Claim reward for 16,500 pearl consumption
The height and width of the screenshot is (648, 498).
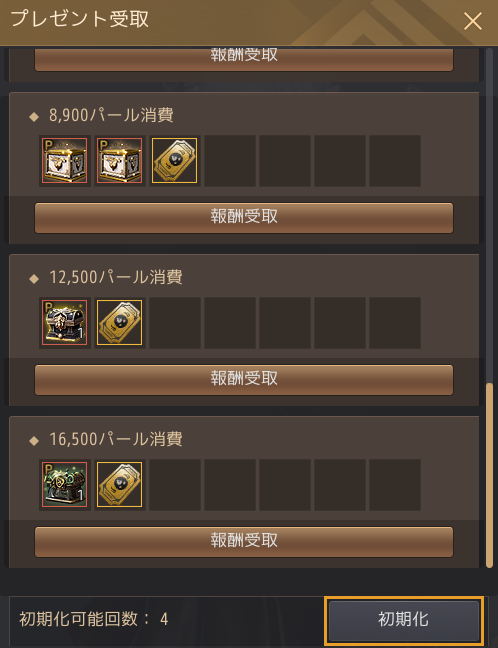coord(244,541)
